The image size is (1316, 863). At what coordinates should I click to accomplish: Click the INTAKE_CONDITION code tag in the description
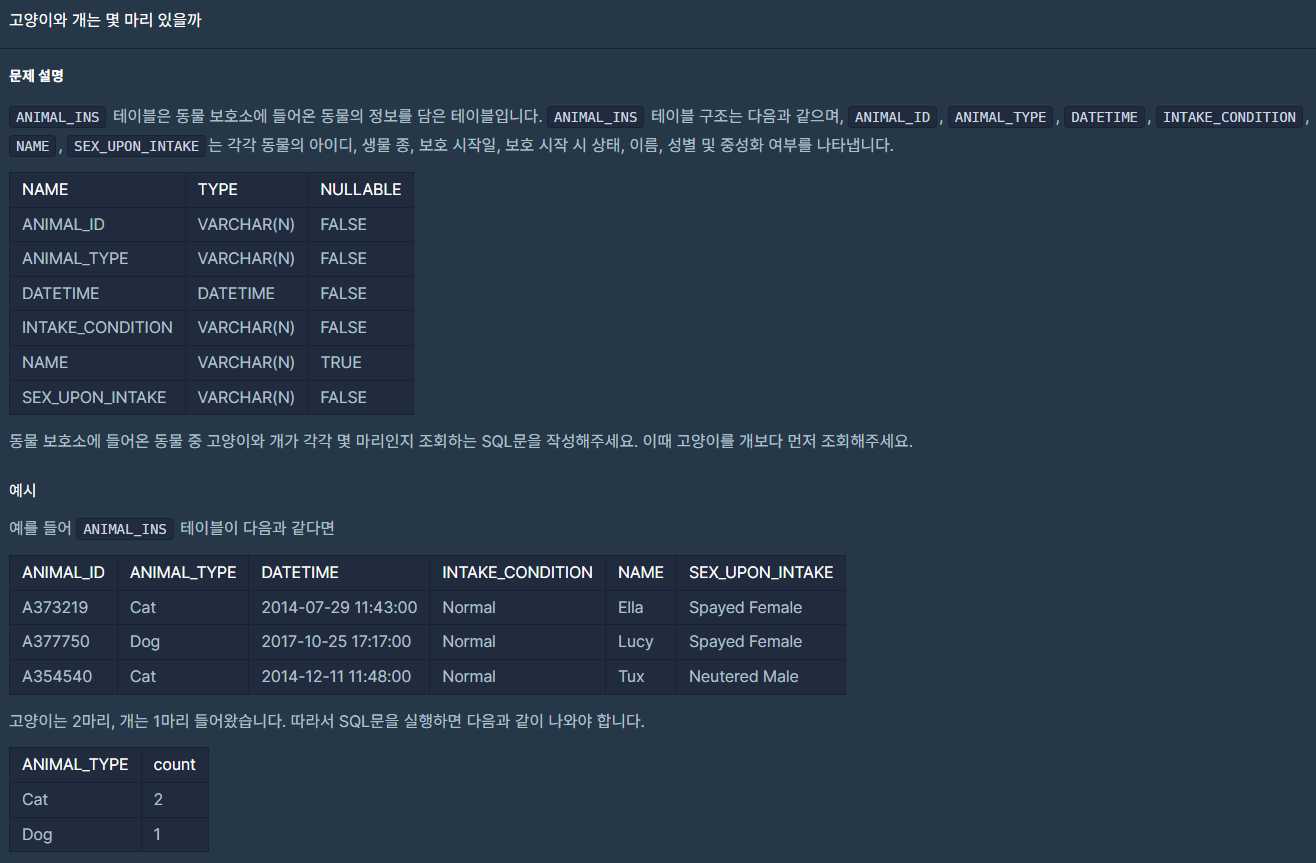[1230, 117]
